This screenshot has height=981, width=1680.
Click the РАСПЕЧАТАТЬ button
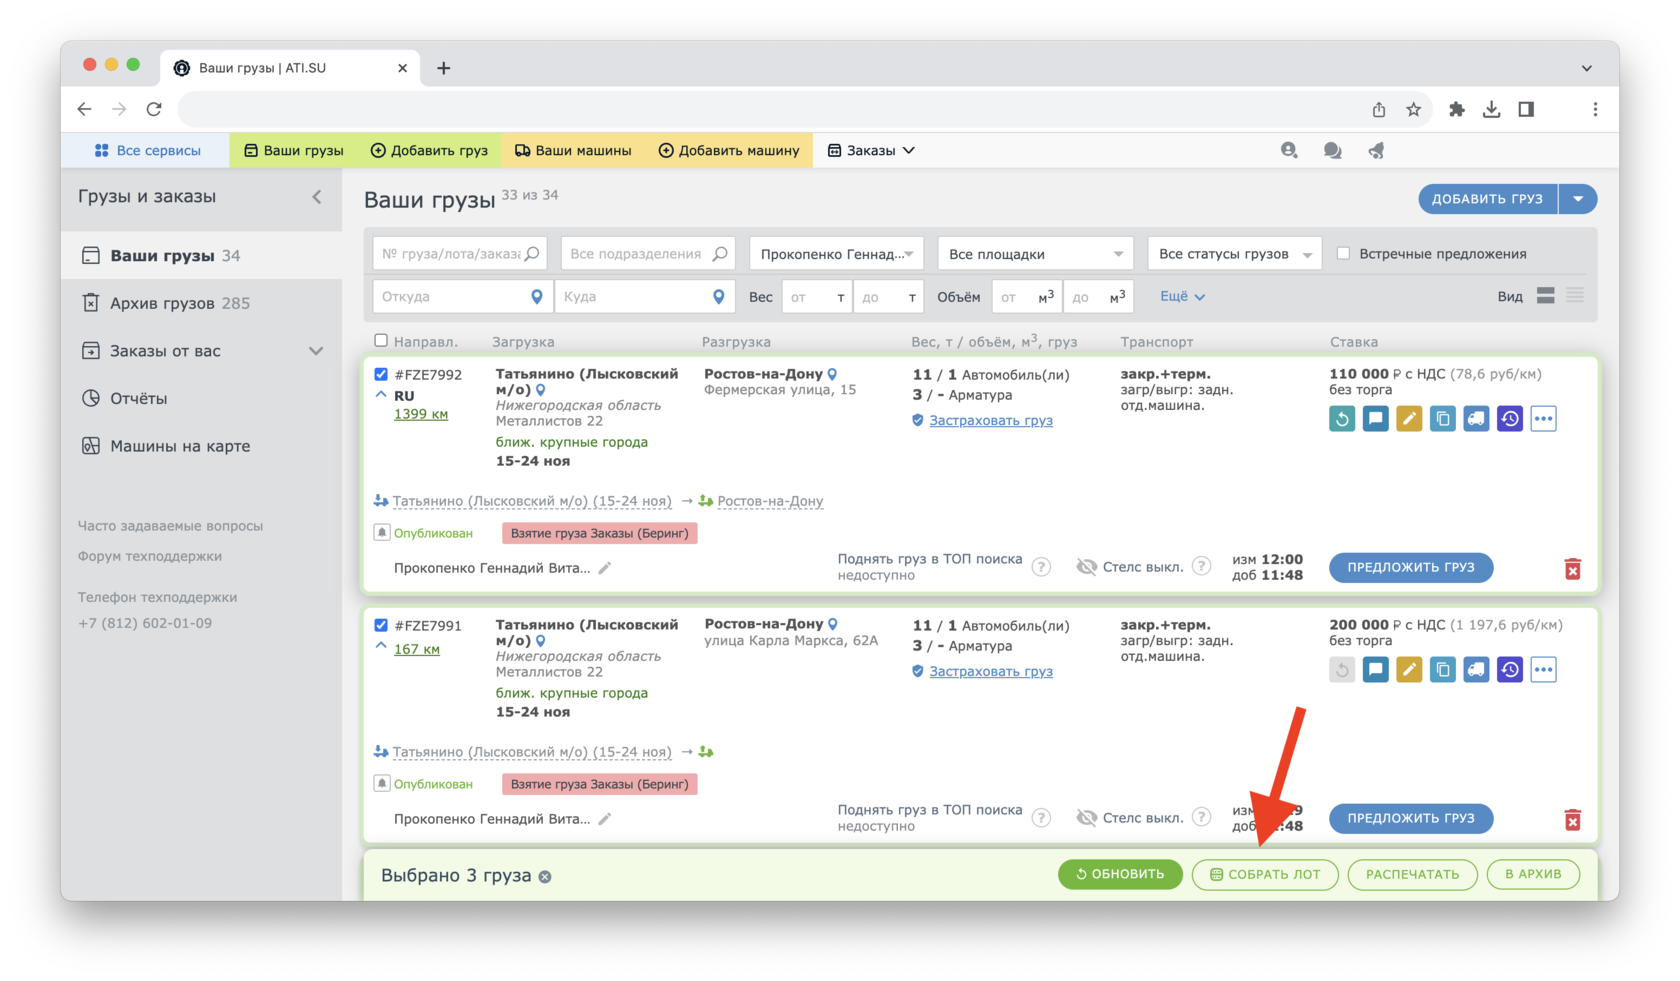[x=1412, y=874]
